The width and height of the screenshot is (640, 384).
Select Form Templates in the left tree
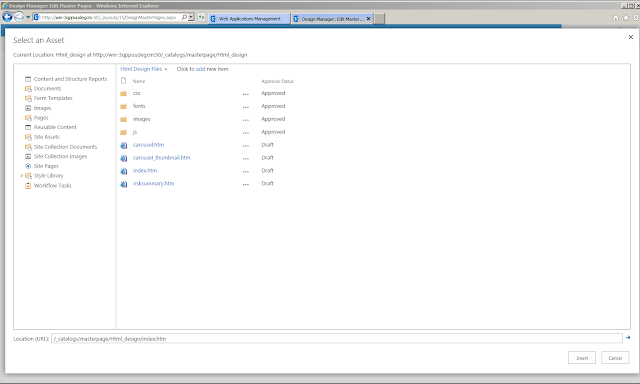click(x=53, y=98)
